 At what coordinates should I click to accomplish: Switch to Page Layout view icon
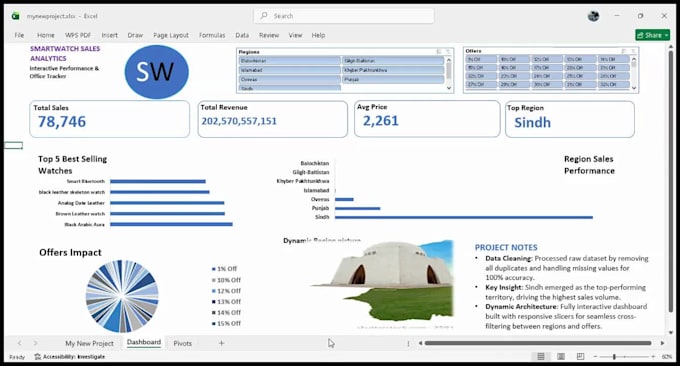click(x=561, y=356)
